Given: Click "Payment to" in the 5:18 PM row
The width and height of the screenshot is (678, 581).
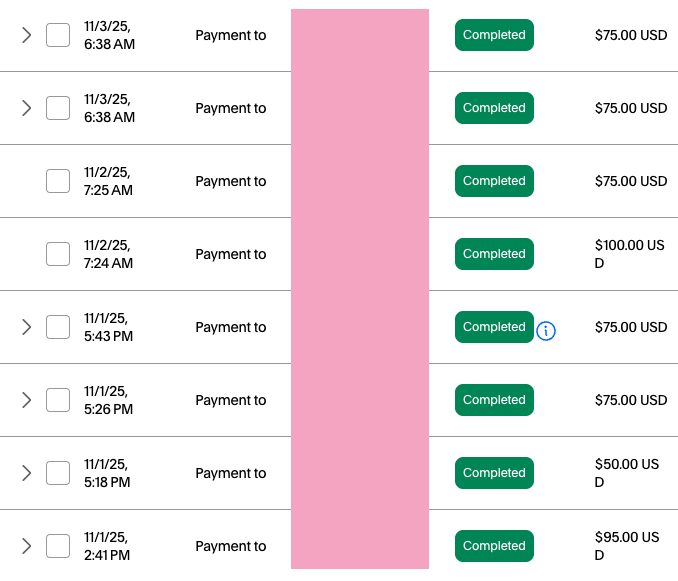Looking at the screenshot, I should pos(230,473).
